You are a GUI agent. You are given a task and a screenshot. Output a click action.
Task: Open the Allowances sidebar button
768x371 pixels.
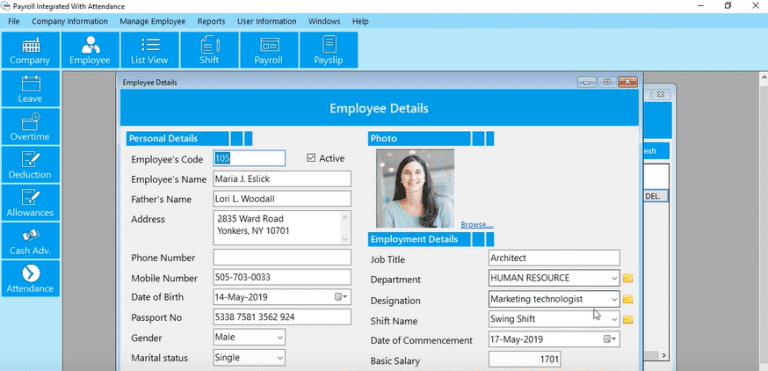coord(30,202)
